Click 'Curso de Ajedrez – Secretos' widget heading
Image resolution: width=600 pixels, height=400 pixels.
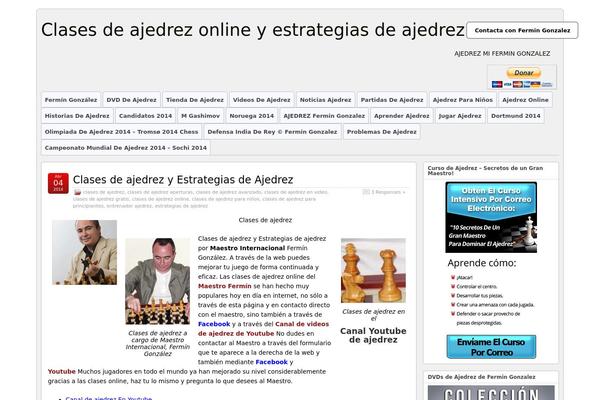coord(485,170)
